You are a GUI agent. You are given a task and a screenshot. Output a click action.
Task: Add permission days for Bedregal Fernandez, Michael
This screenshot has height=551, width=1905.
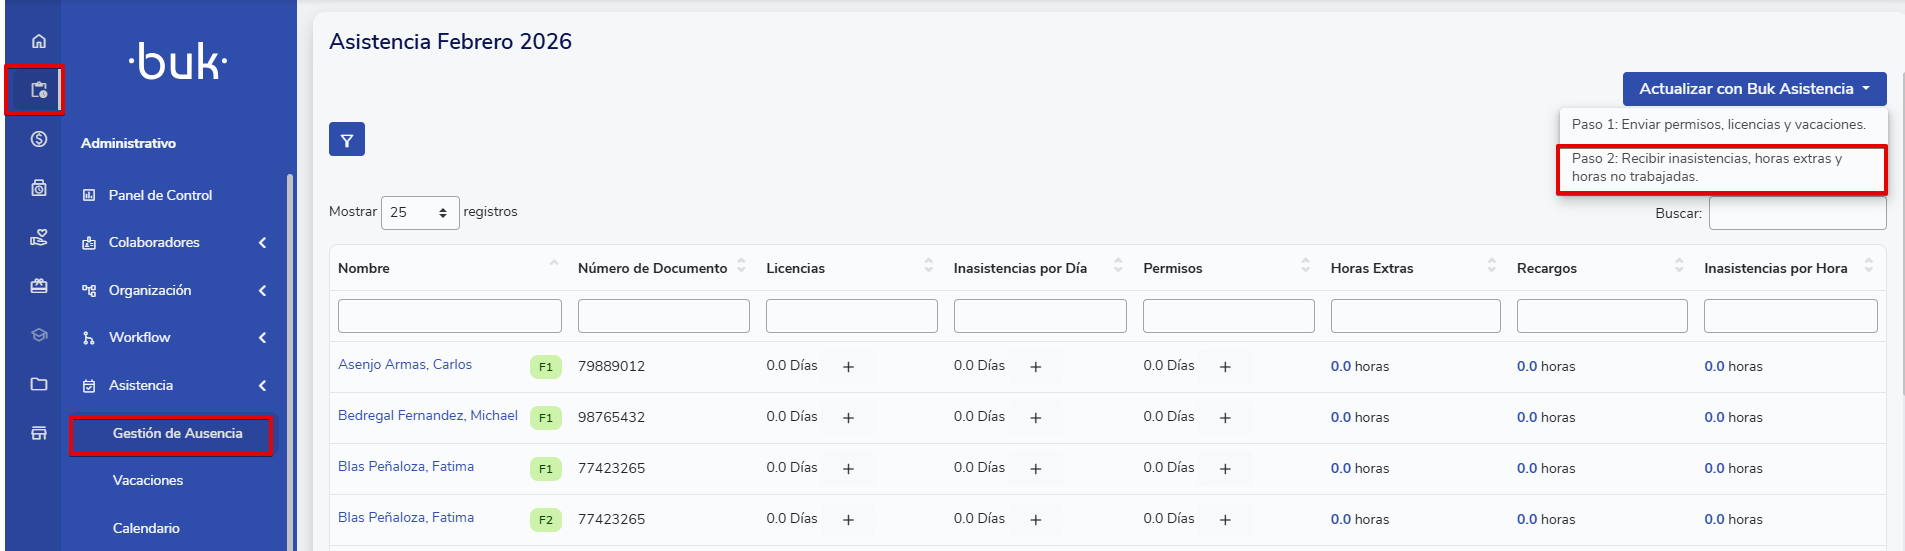tap(1225, 418)
